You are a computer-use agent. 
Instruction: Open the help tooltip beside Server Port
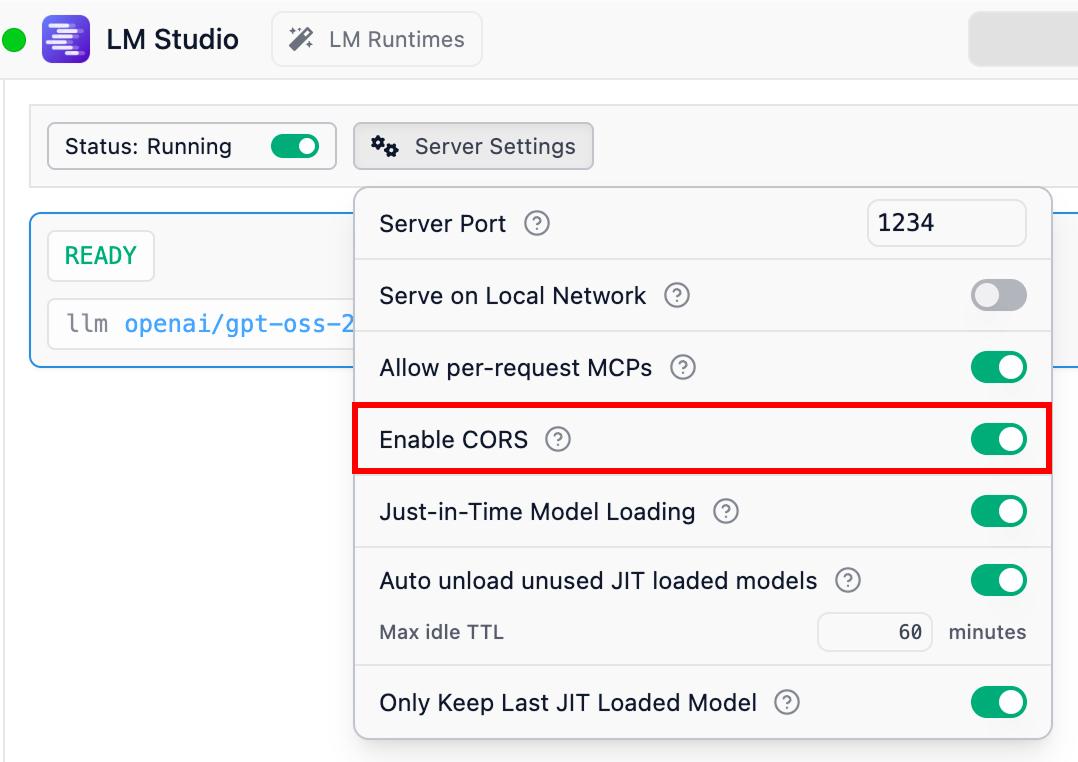tap(537, 224)
